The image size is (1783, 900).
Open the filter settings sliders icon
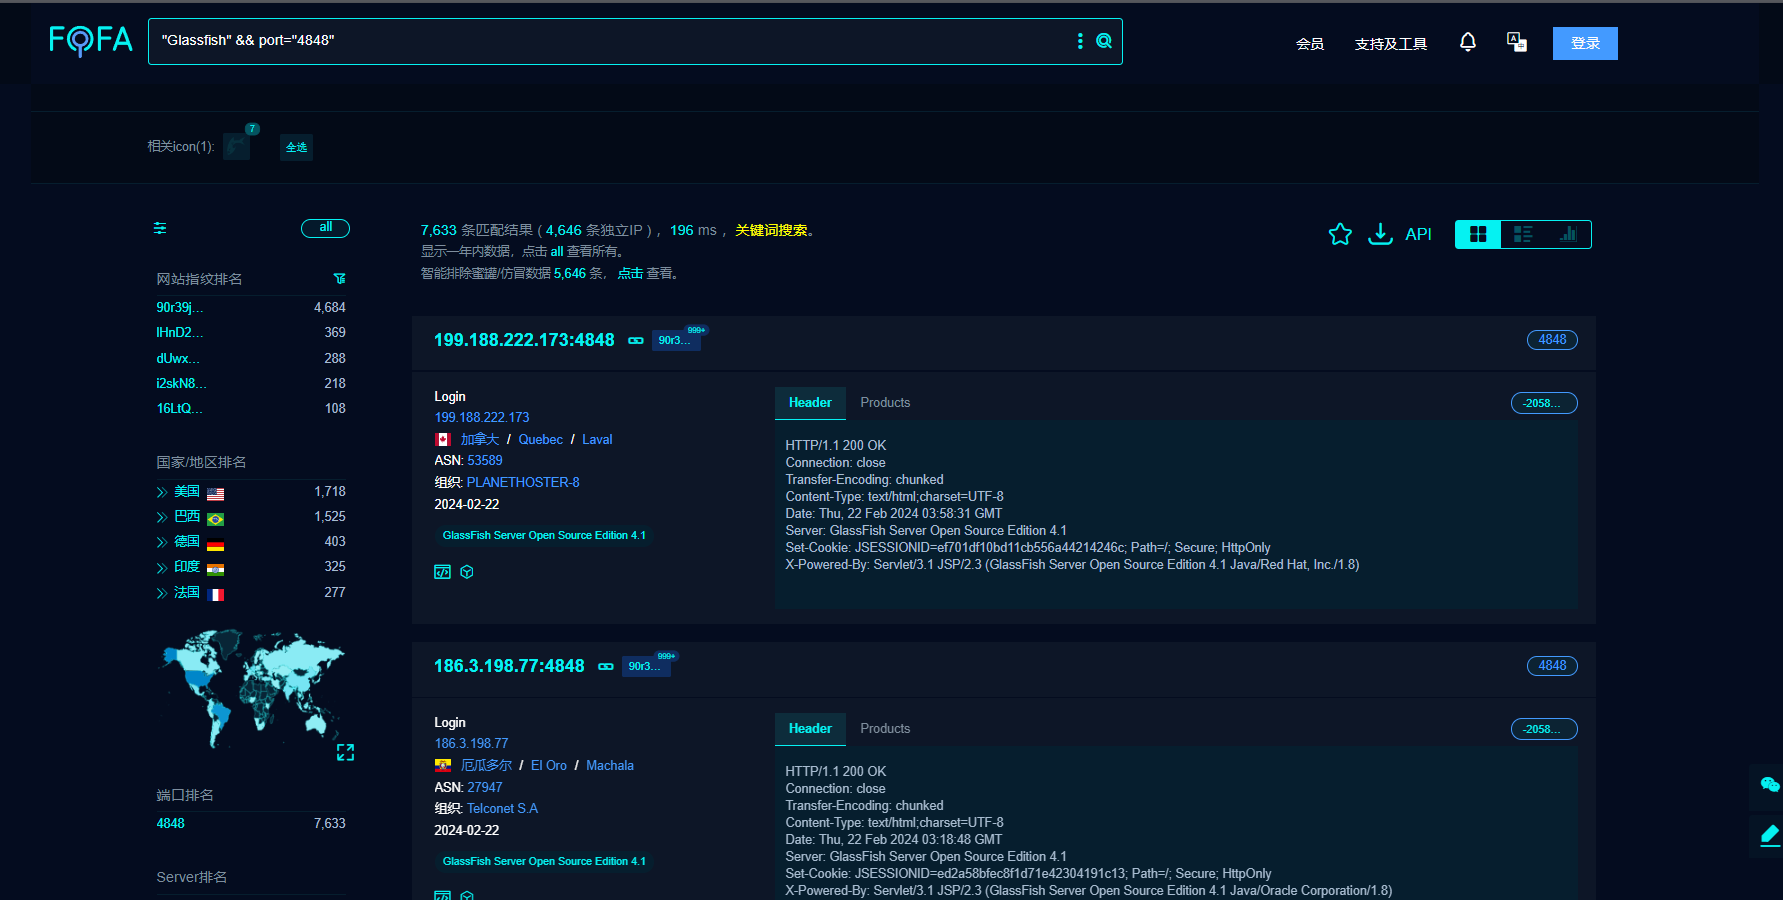pyautogui.click(x=160, y=228)
